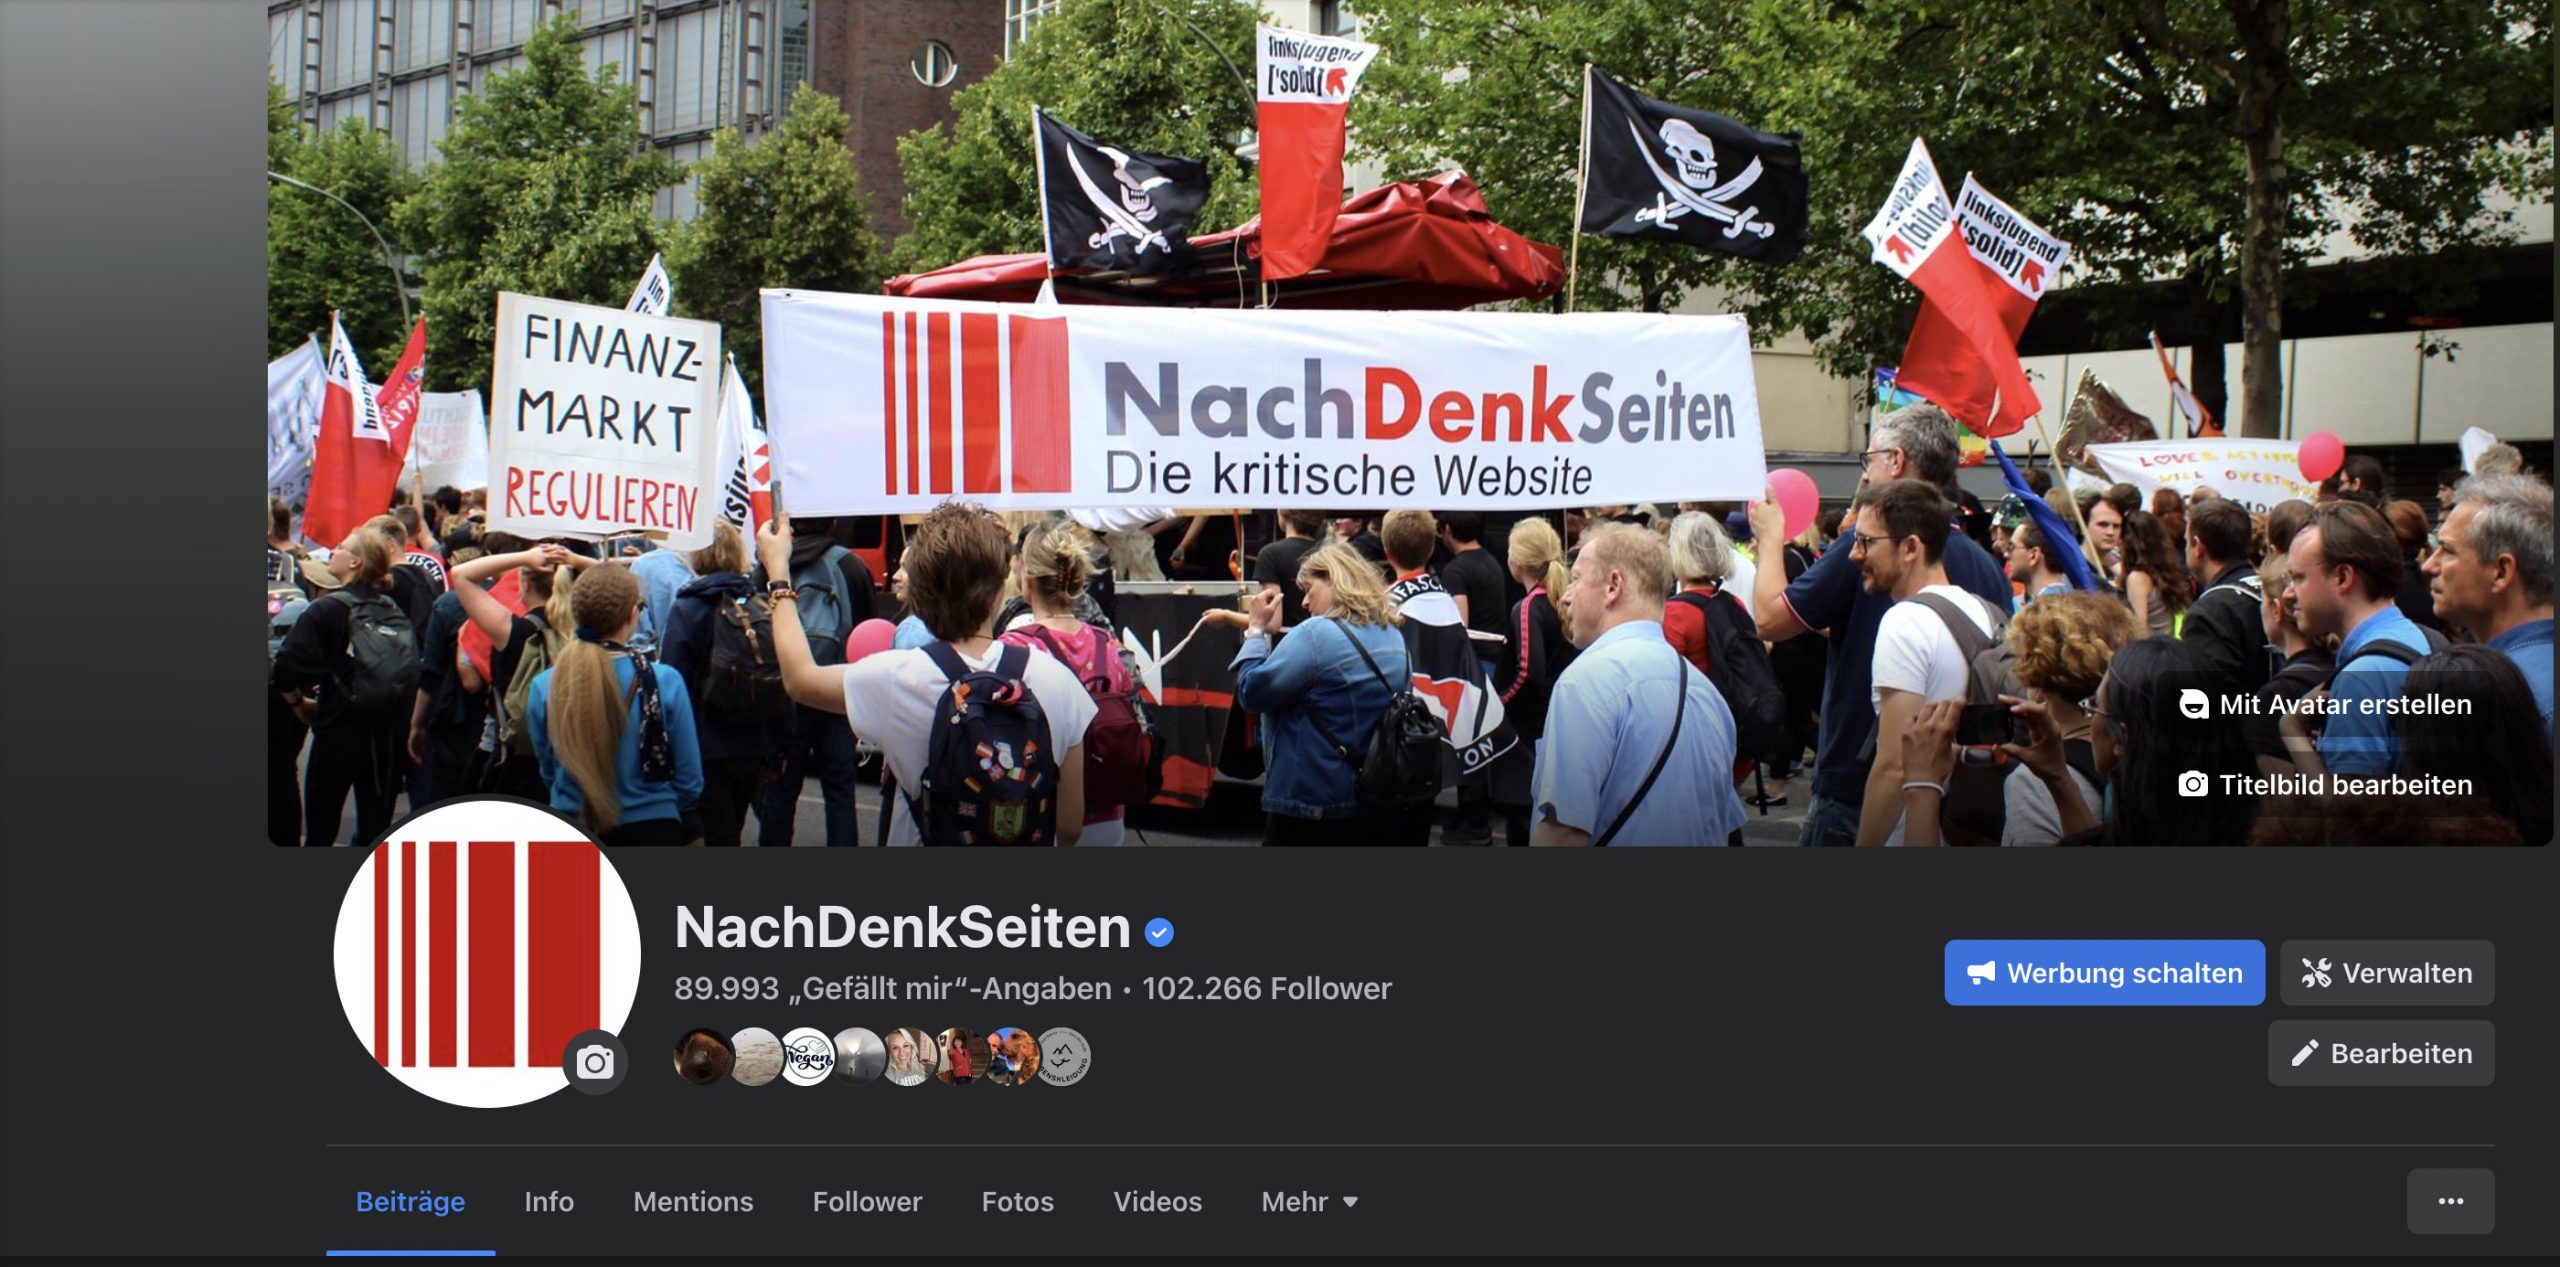Click the camera icon on profile picture

click(x=595, y=1061)
